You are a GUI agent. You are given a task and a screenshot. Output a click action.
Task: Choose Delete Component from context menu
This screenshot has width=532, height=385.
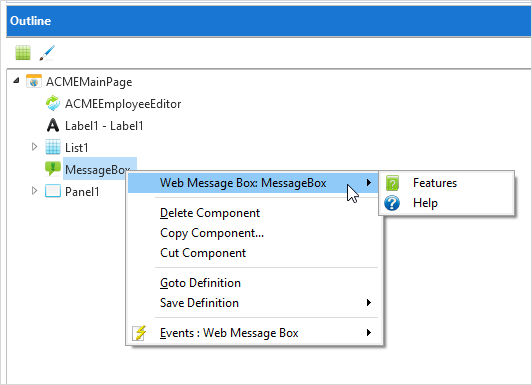click(210, 213)
